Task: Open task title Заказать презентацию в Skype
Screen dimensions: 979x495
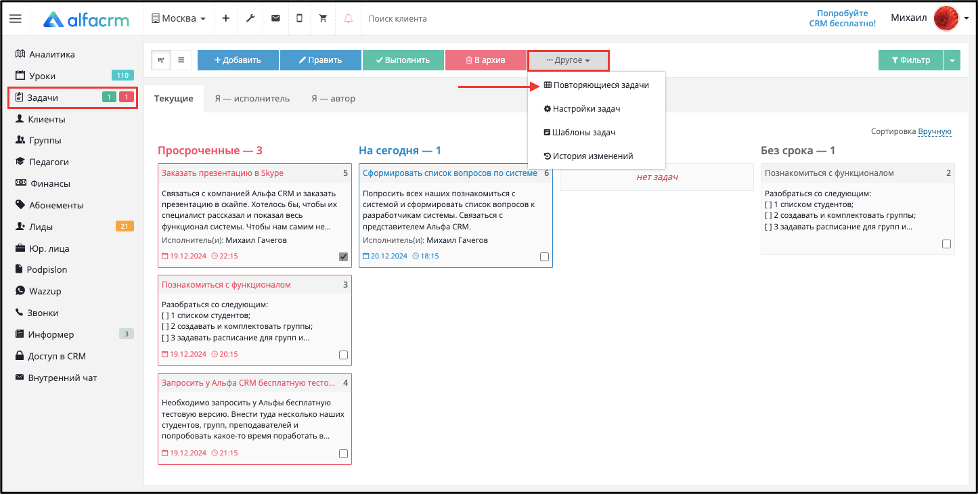Action: (x=222, y=173)
